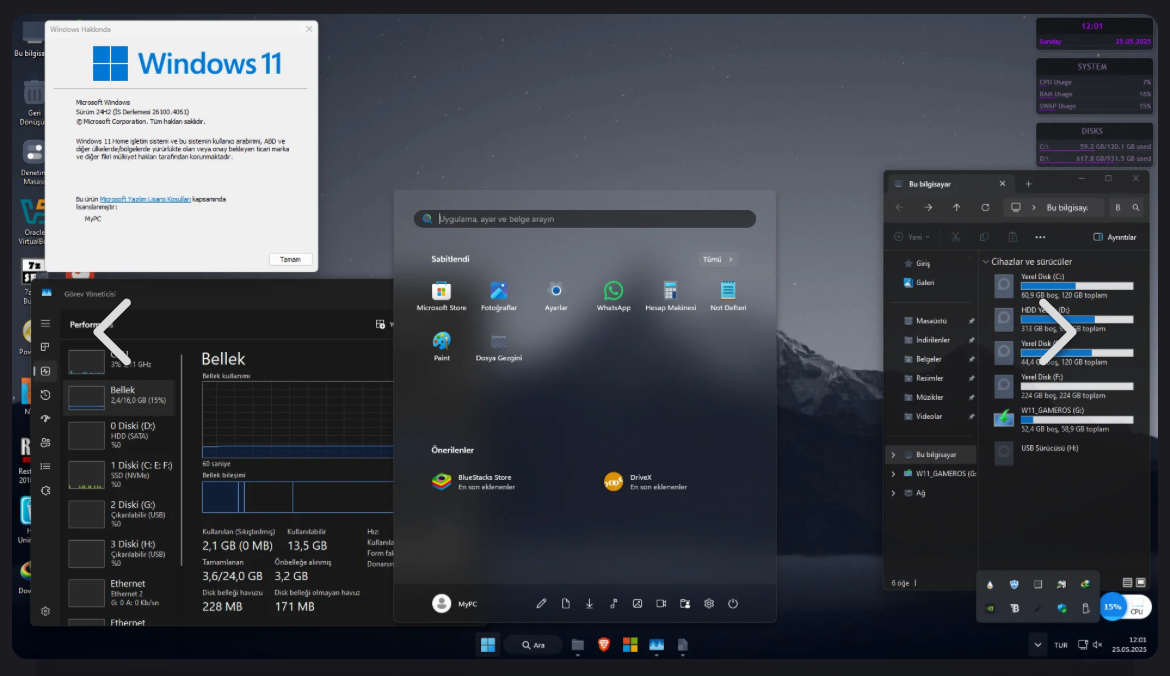This screenshot has width=1170, height=676.
Task: Open Hesap Makinesi calculator app
Action: (670, 296)
